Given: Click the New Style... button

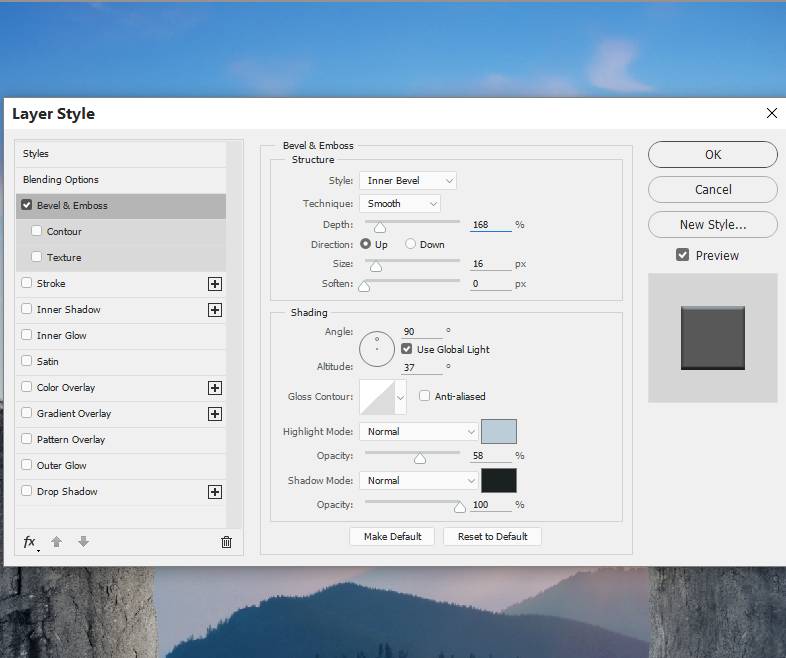Looking at the screenshot, I should 713,225.
